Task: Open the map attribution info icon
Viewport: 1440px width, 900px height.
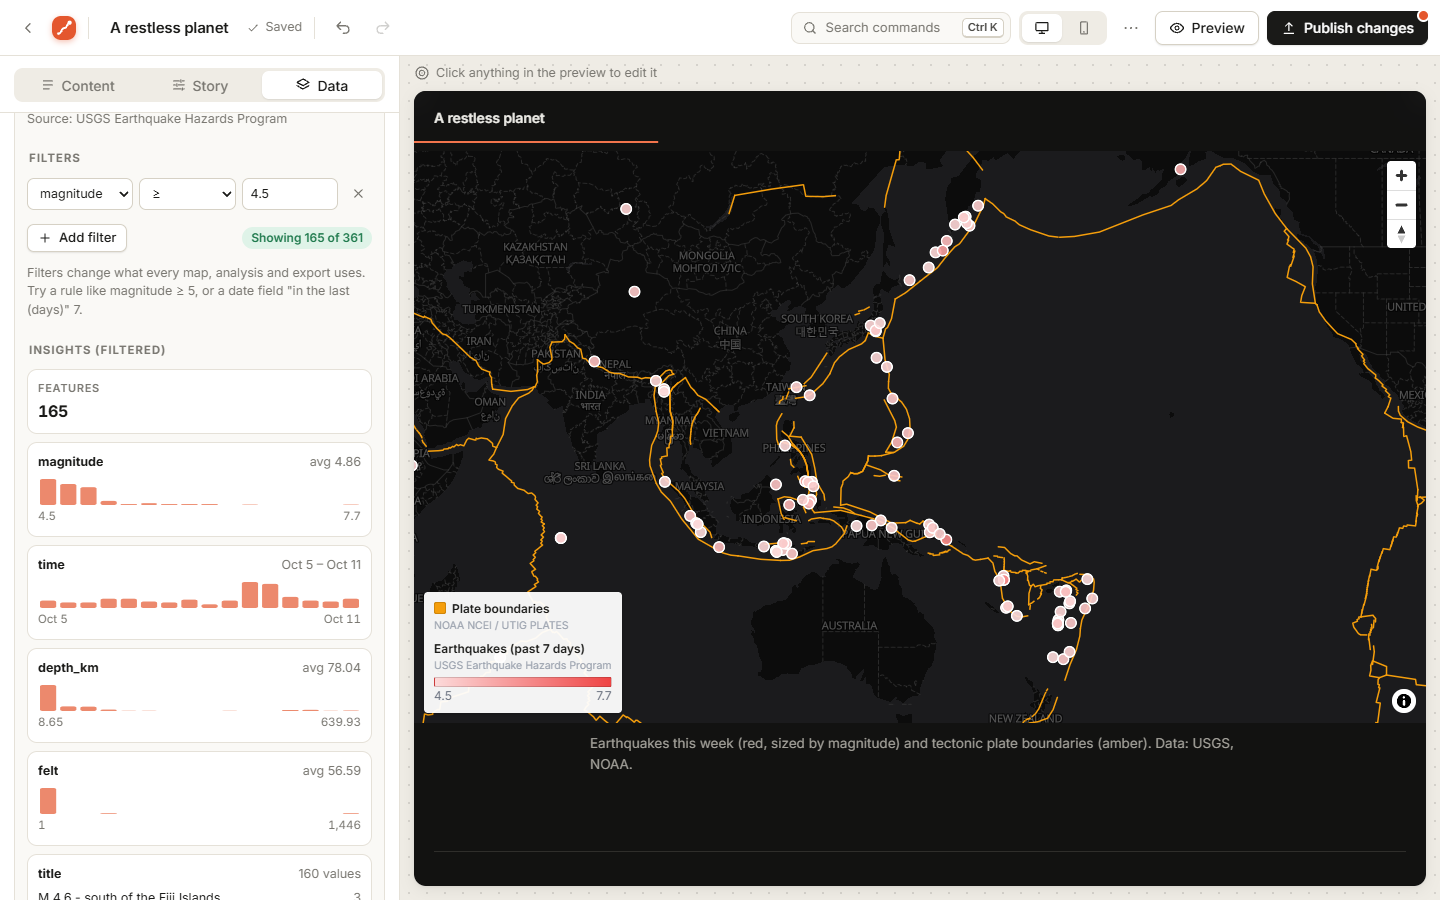Action: pyautogui.click(x=1404, y=701)
